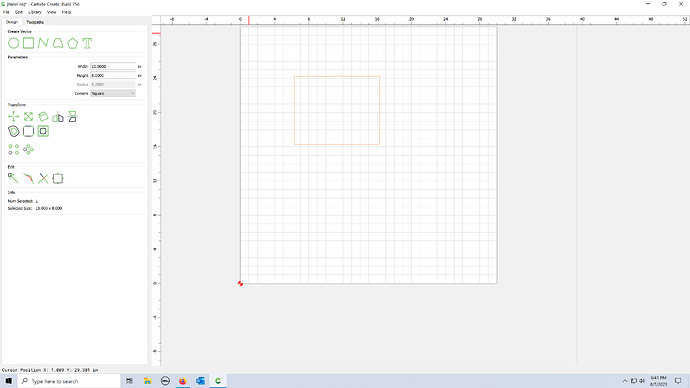
Task: Activate the Rotate transform tool
Action: pyautogui.click(x=43, y=117)
